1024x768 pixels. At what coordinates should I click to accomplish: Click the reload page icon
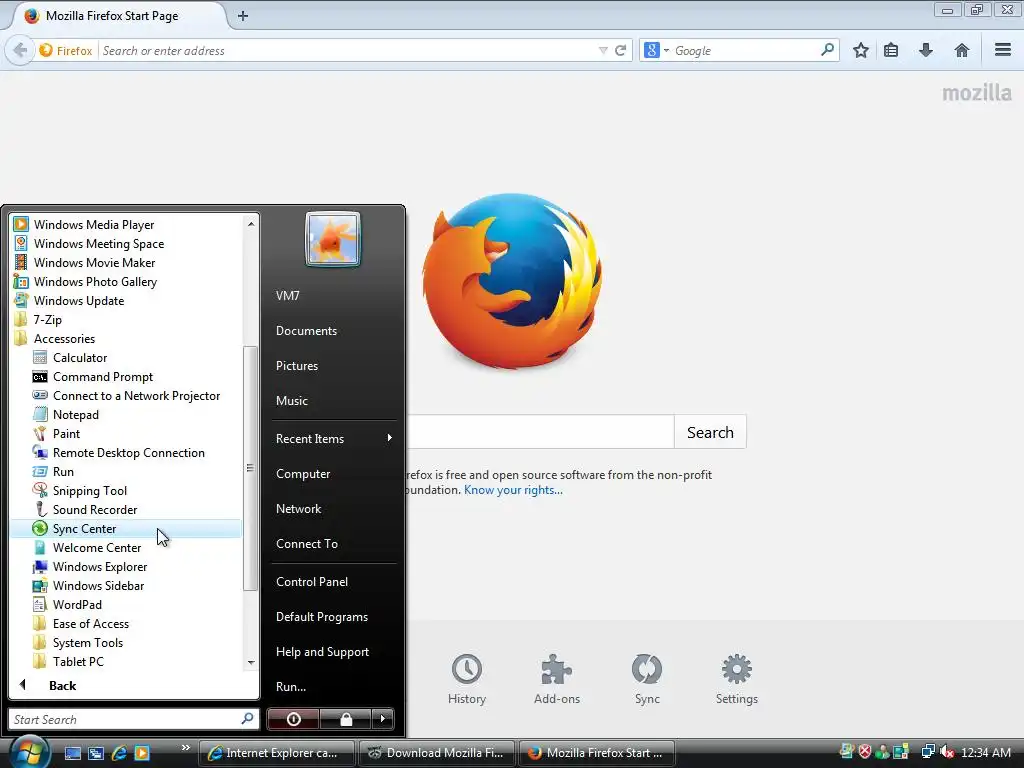tap(620, 50)
